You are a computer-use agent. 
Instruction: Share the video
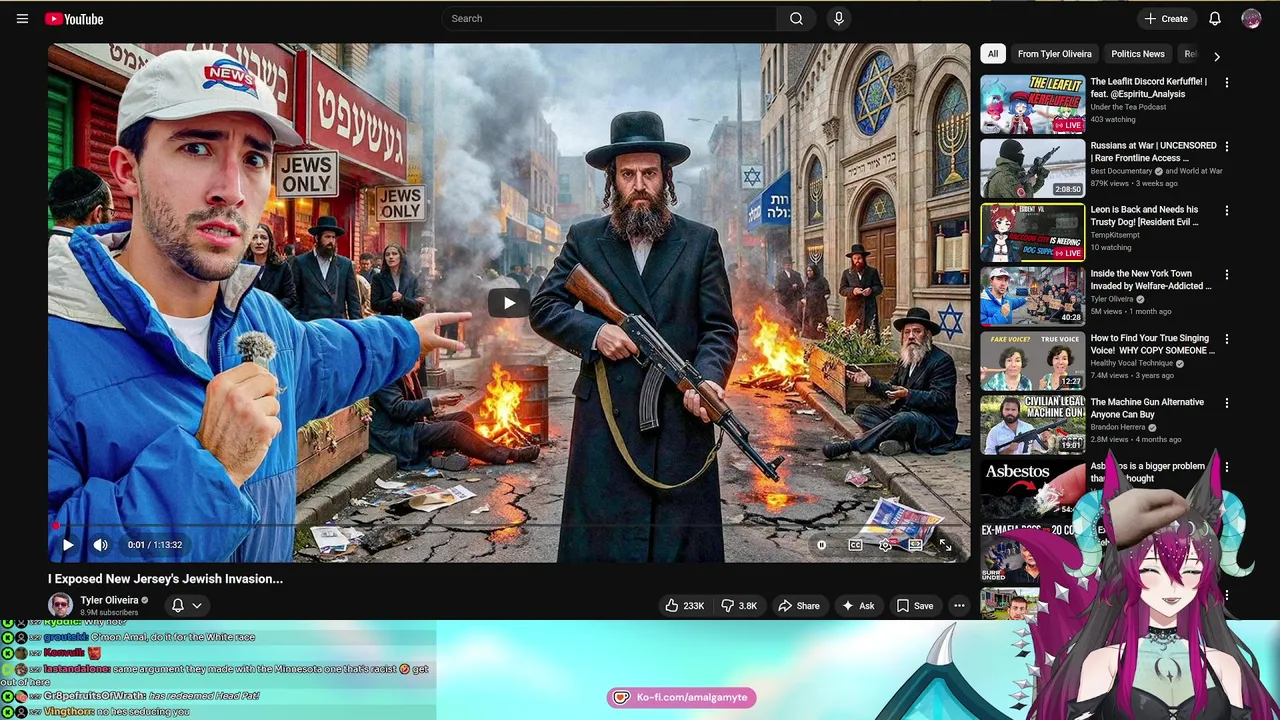point(798,605)
